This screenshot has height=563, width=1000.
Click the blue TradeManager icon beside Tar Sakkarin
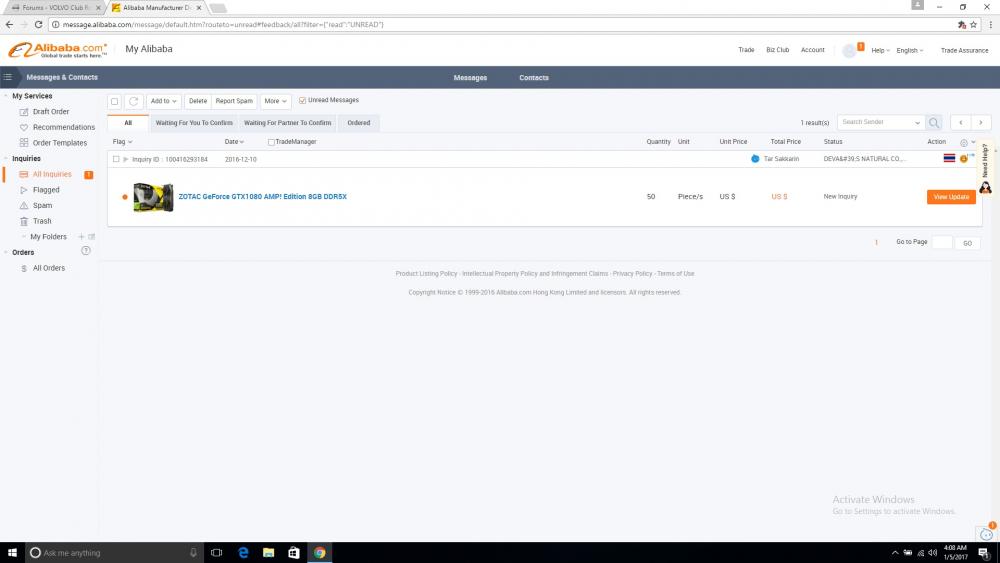click(755, 159)
